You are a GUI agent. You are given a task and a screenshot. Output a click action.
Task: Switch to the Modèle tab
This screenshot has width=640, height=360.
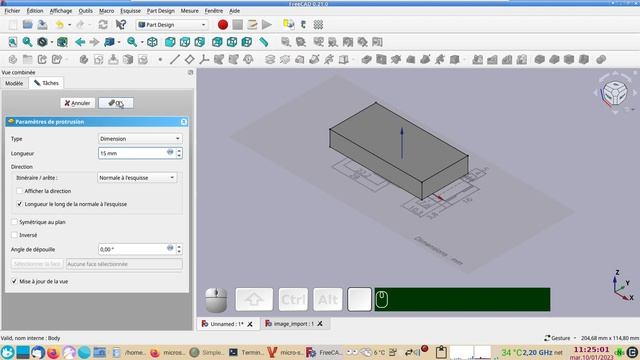click(14, 83)
